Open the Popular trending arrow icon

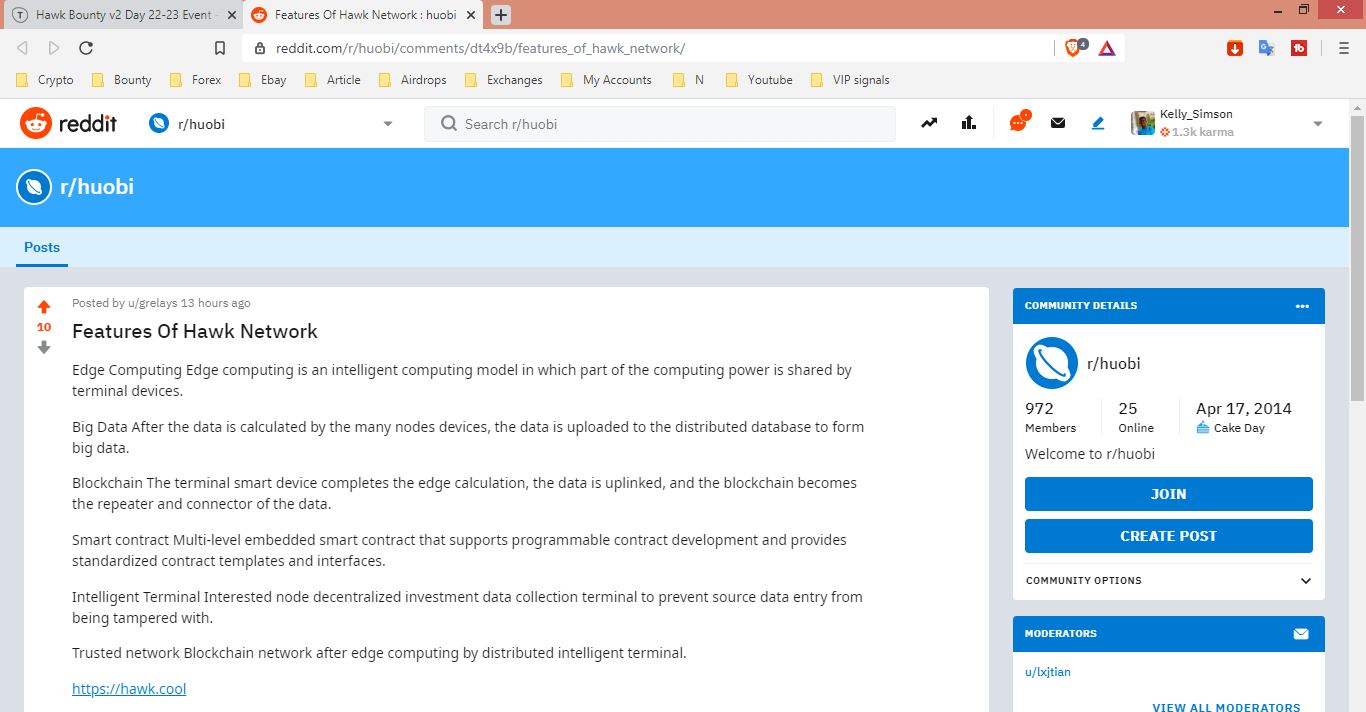[x=929, y=123]
